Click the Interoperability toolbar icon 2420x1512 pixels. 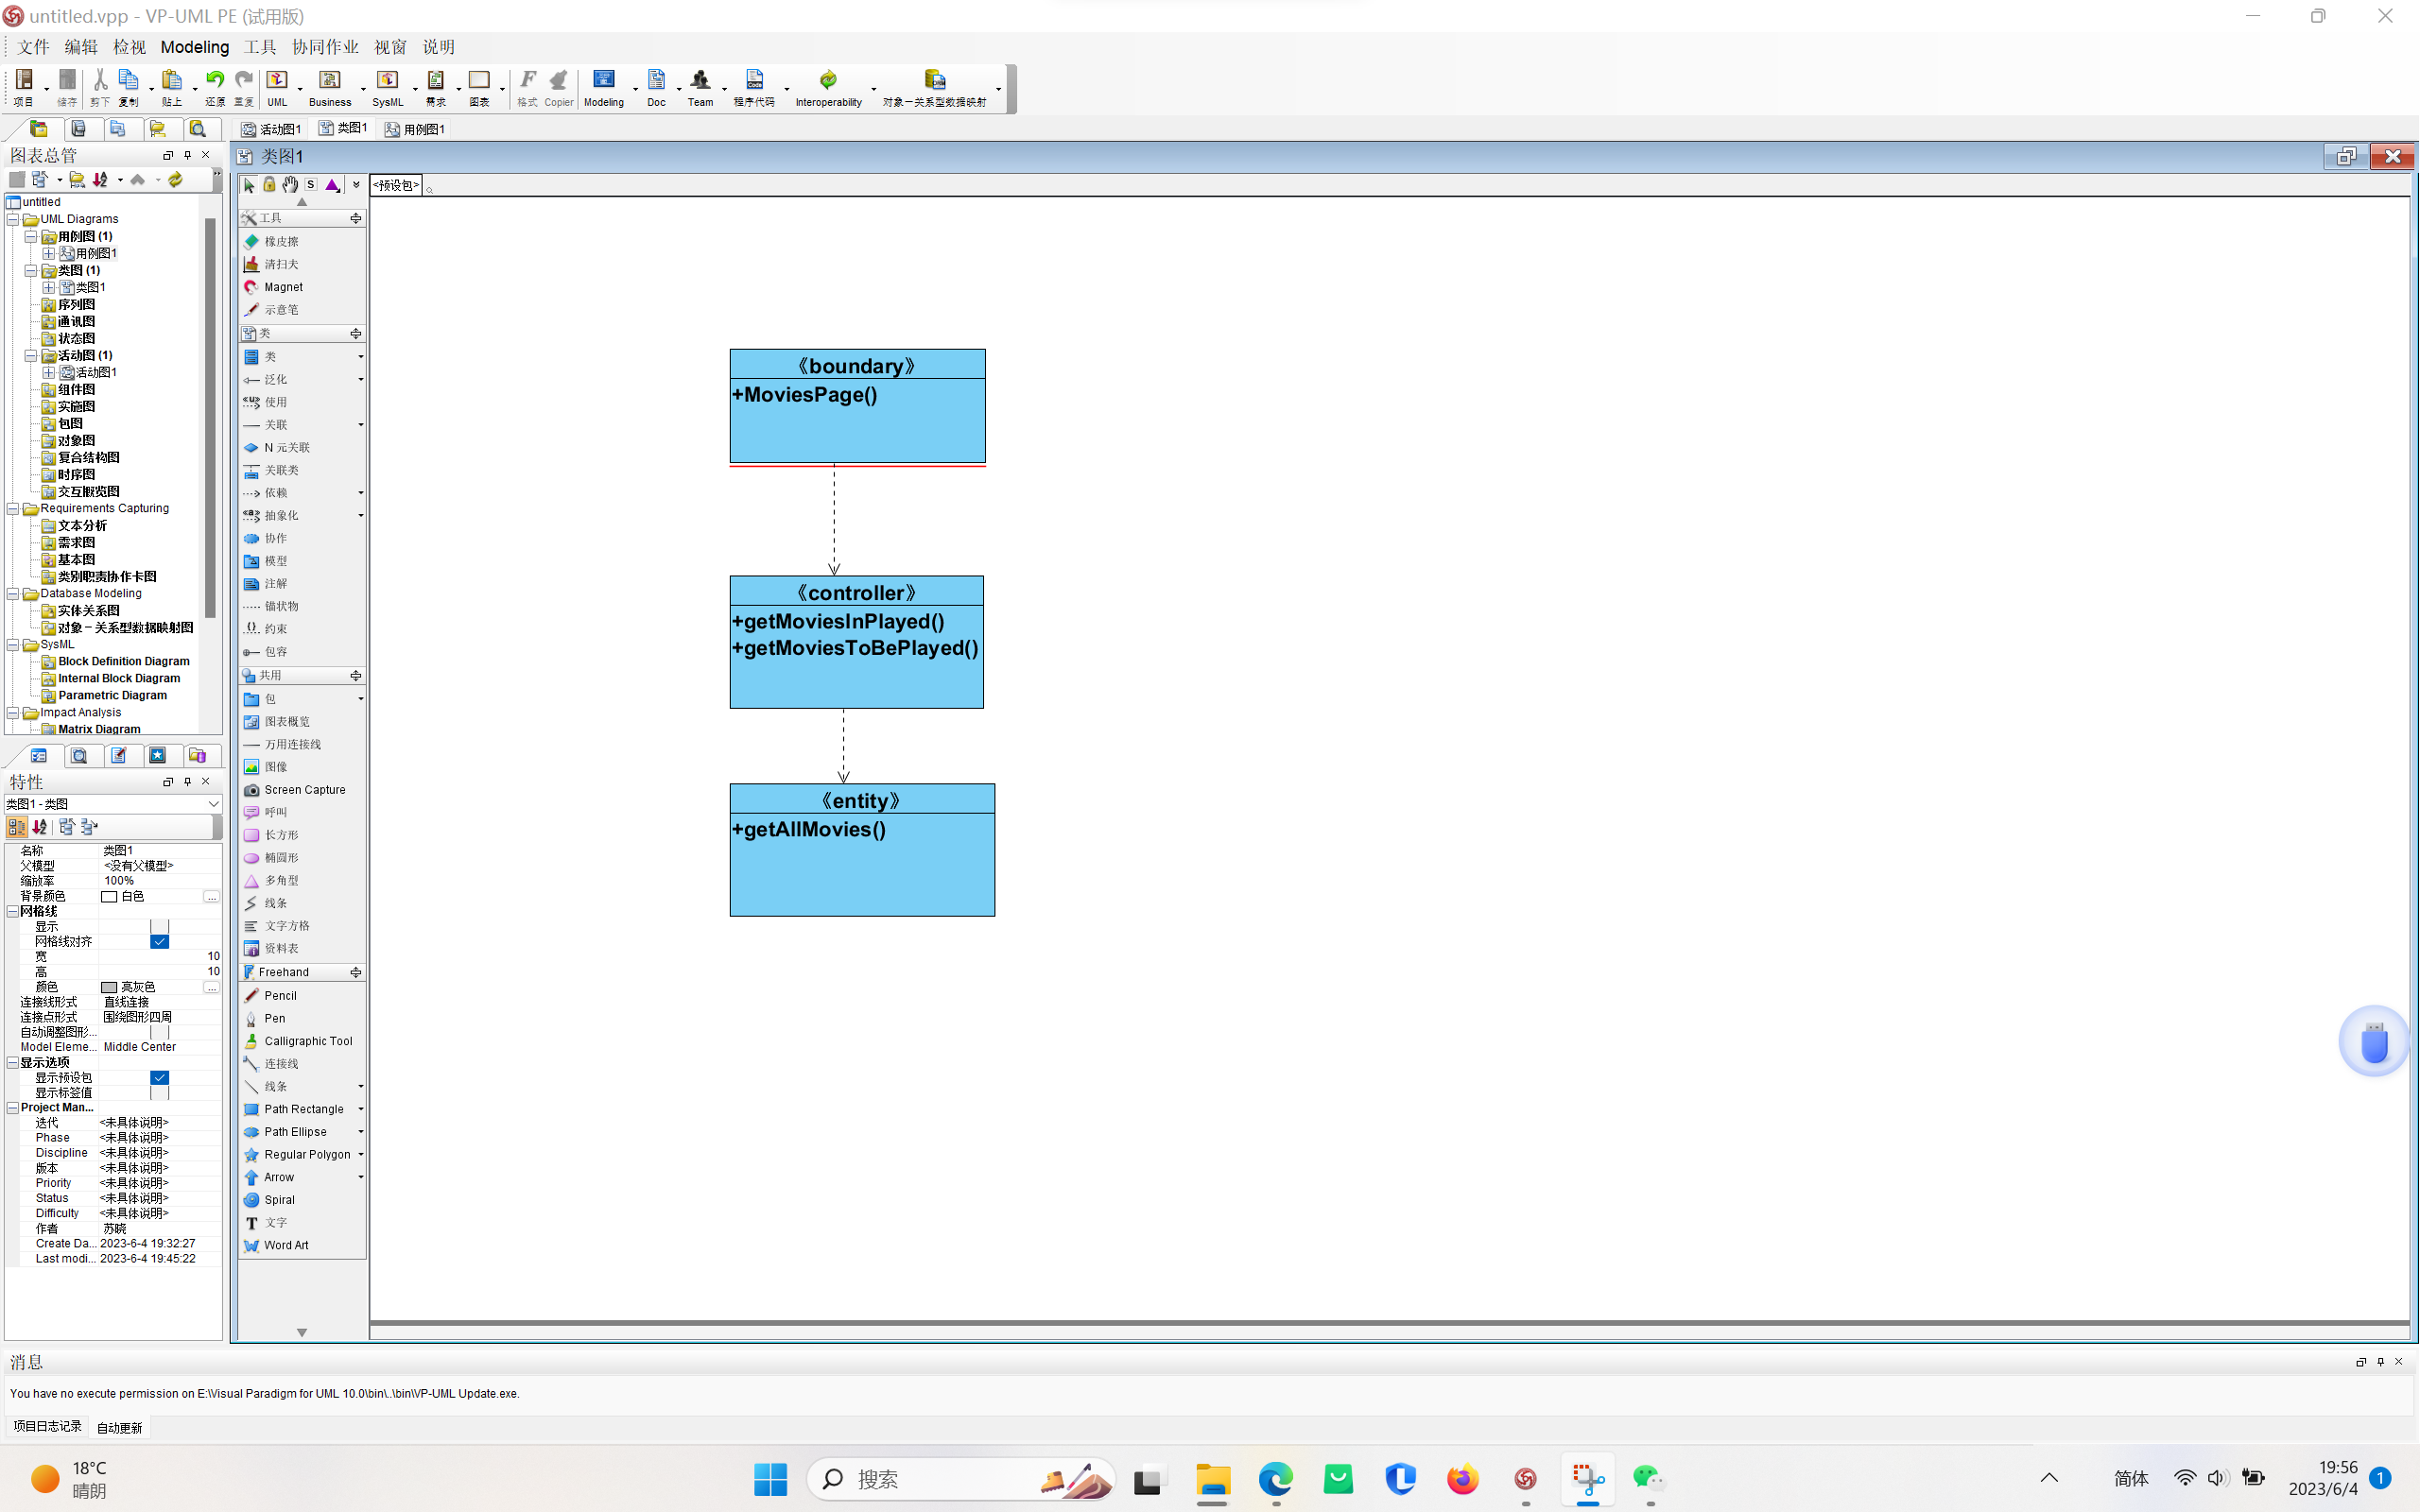tap(827, 81)
